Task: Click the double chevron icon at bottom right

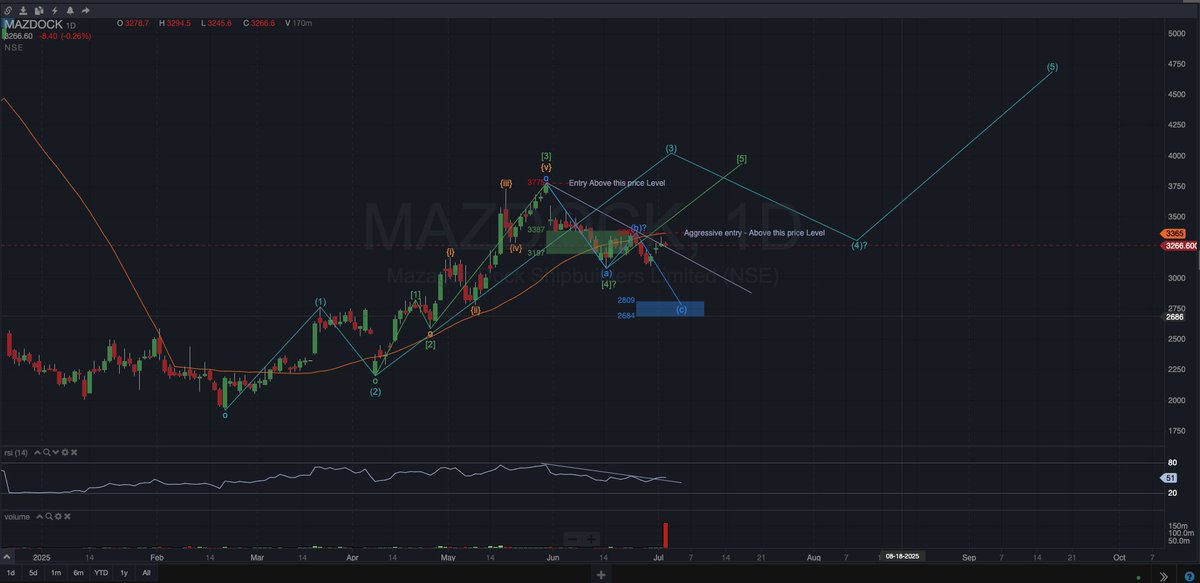Action: 1163,575
